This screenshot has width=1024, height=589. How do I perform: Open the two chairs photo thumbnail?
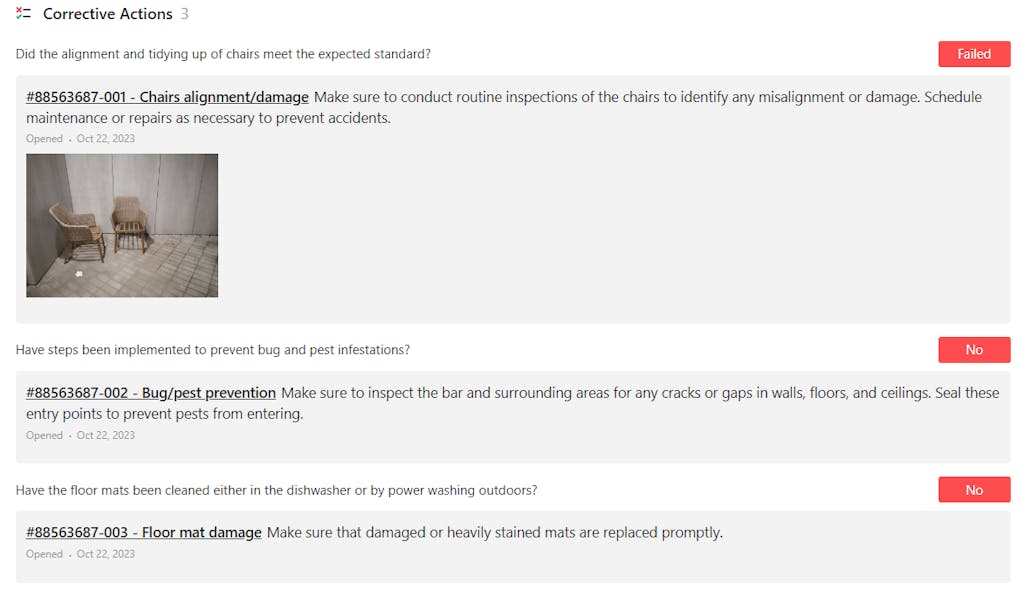122,225
